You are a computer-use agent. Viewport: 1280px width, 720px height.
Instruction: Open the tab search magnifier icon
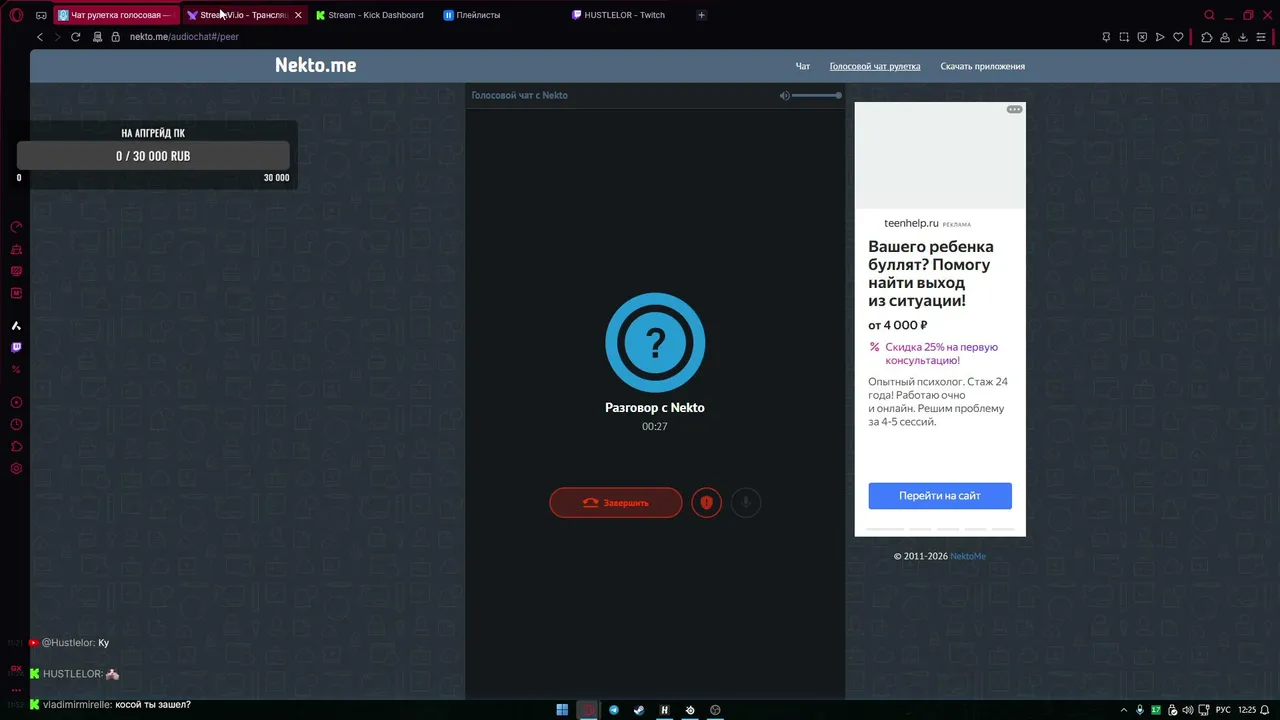(x=1210, y=15)
